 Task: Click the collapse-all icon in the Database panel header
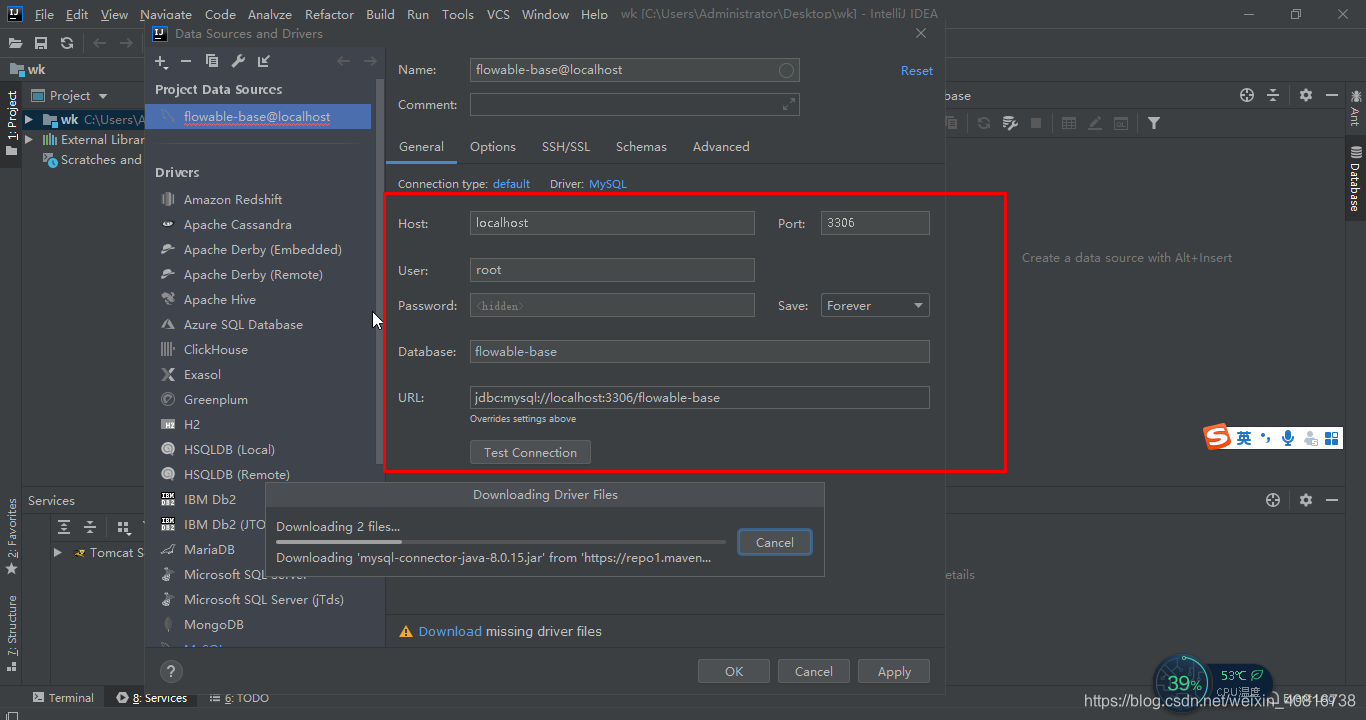coord(1273,95)
